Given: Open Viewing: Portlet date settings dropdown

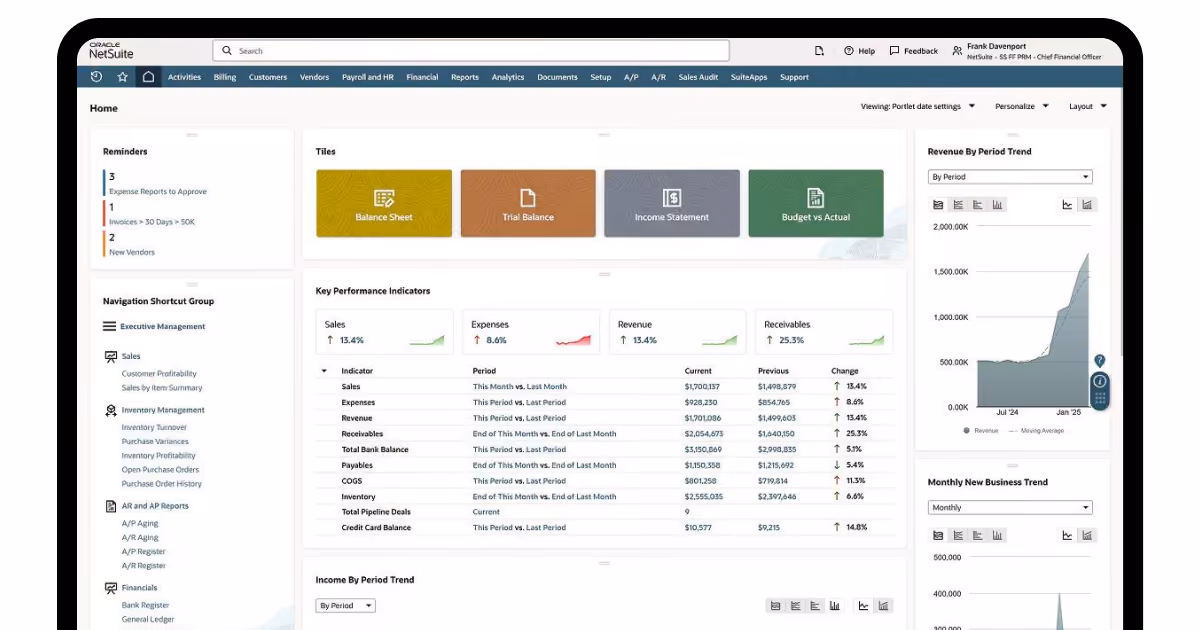Looking at the screenshot, I should [x=919, y=106].
